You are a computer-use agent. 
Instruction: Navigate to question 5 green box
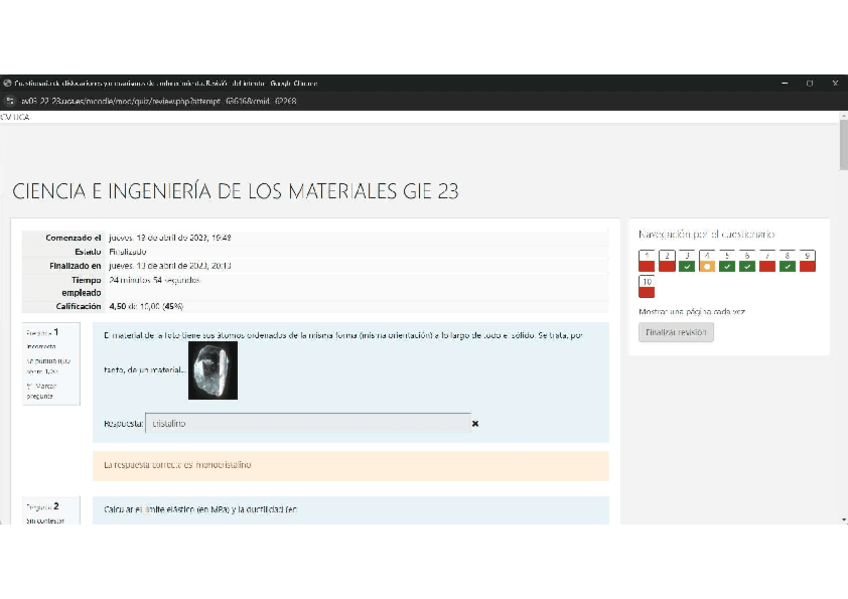[727, 261]
